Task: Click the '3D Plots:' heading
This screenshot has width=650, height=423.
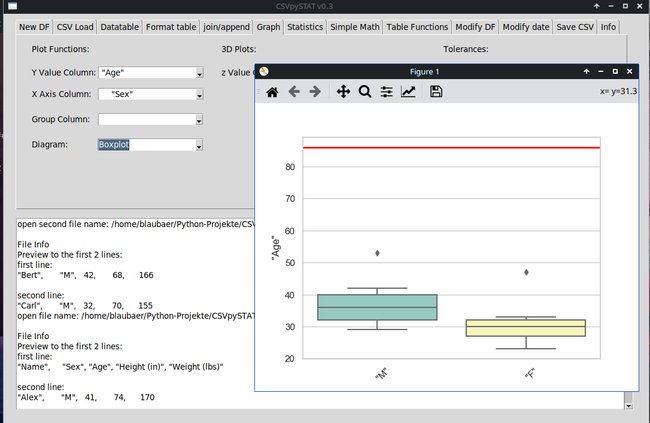Action: coord(239,49)
